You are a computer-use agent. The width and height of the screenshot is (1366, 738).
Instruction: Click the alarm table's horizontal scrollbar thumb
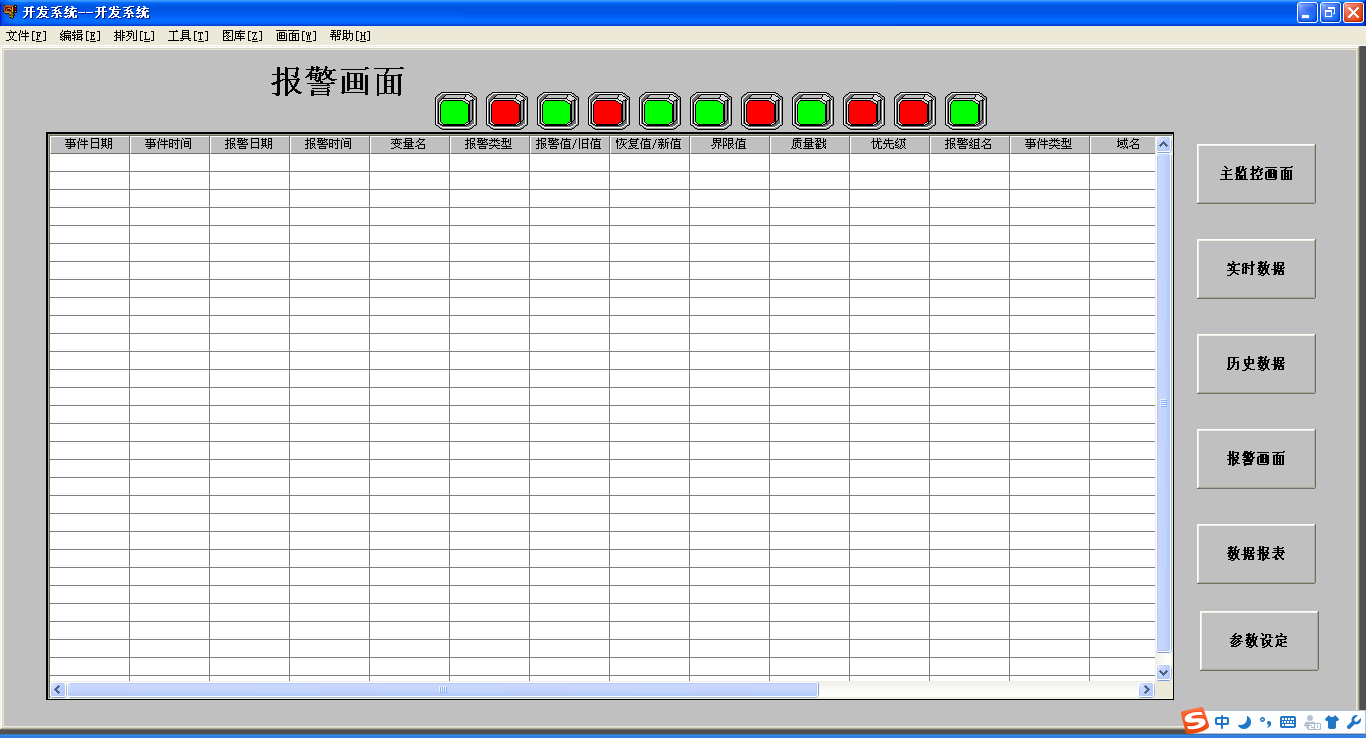point(443,690)
